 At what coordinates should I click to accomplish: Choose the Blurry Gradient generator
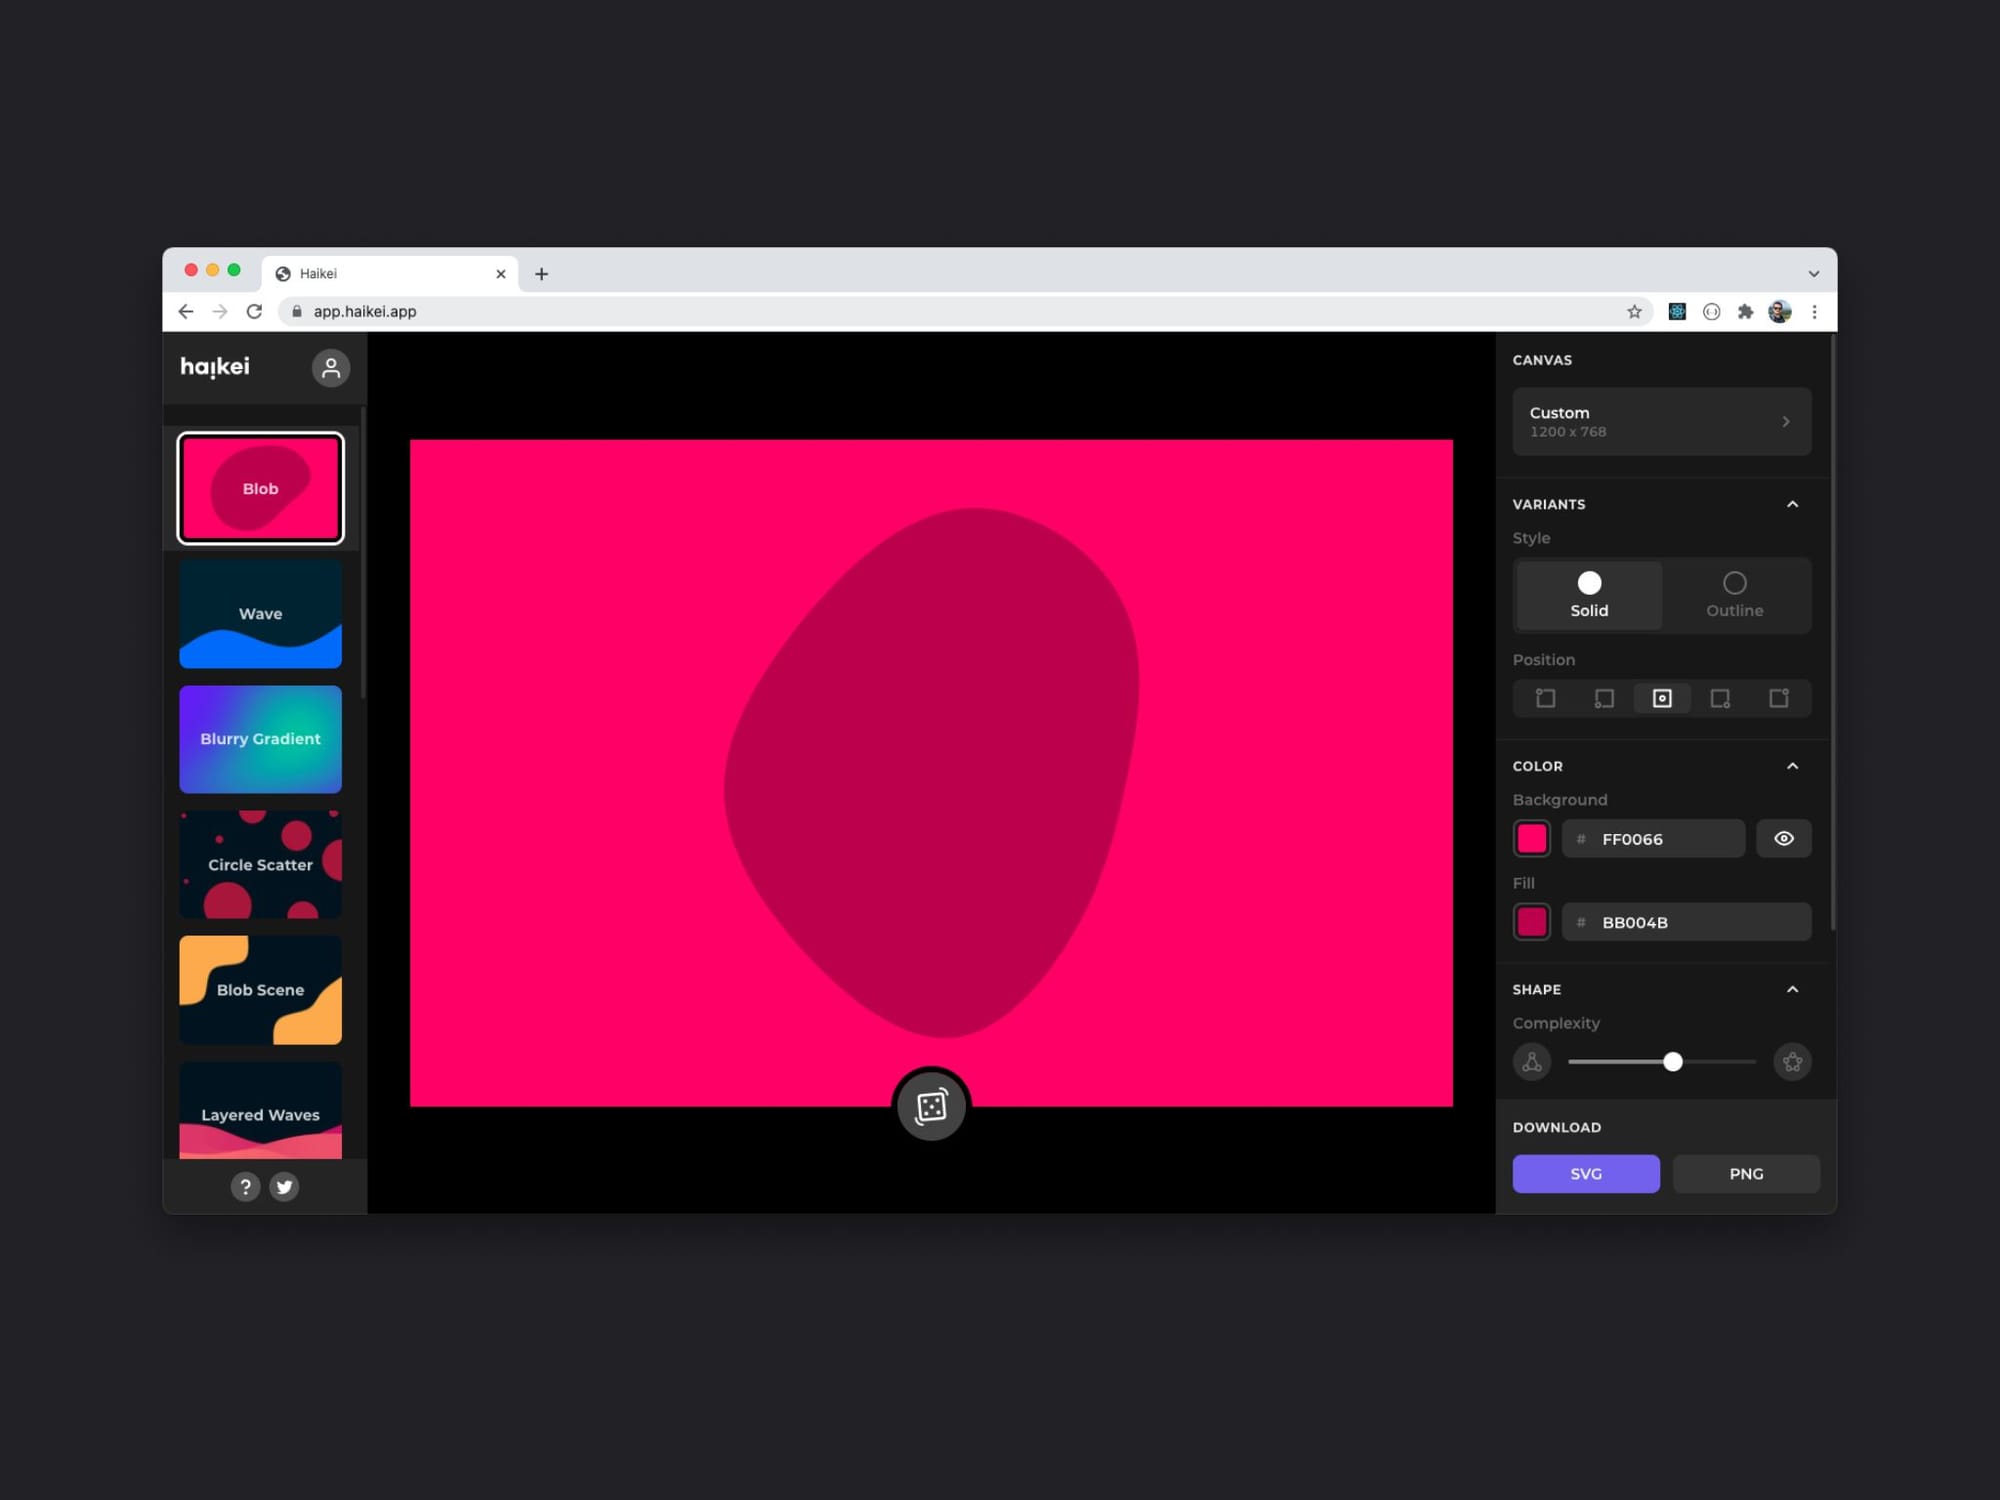point(260,739)
